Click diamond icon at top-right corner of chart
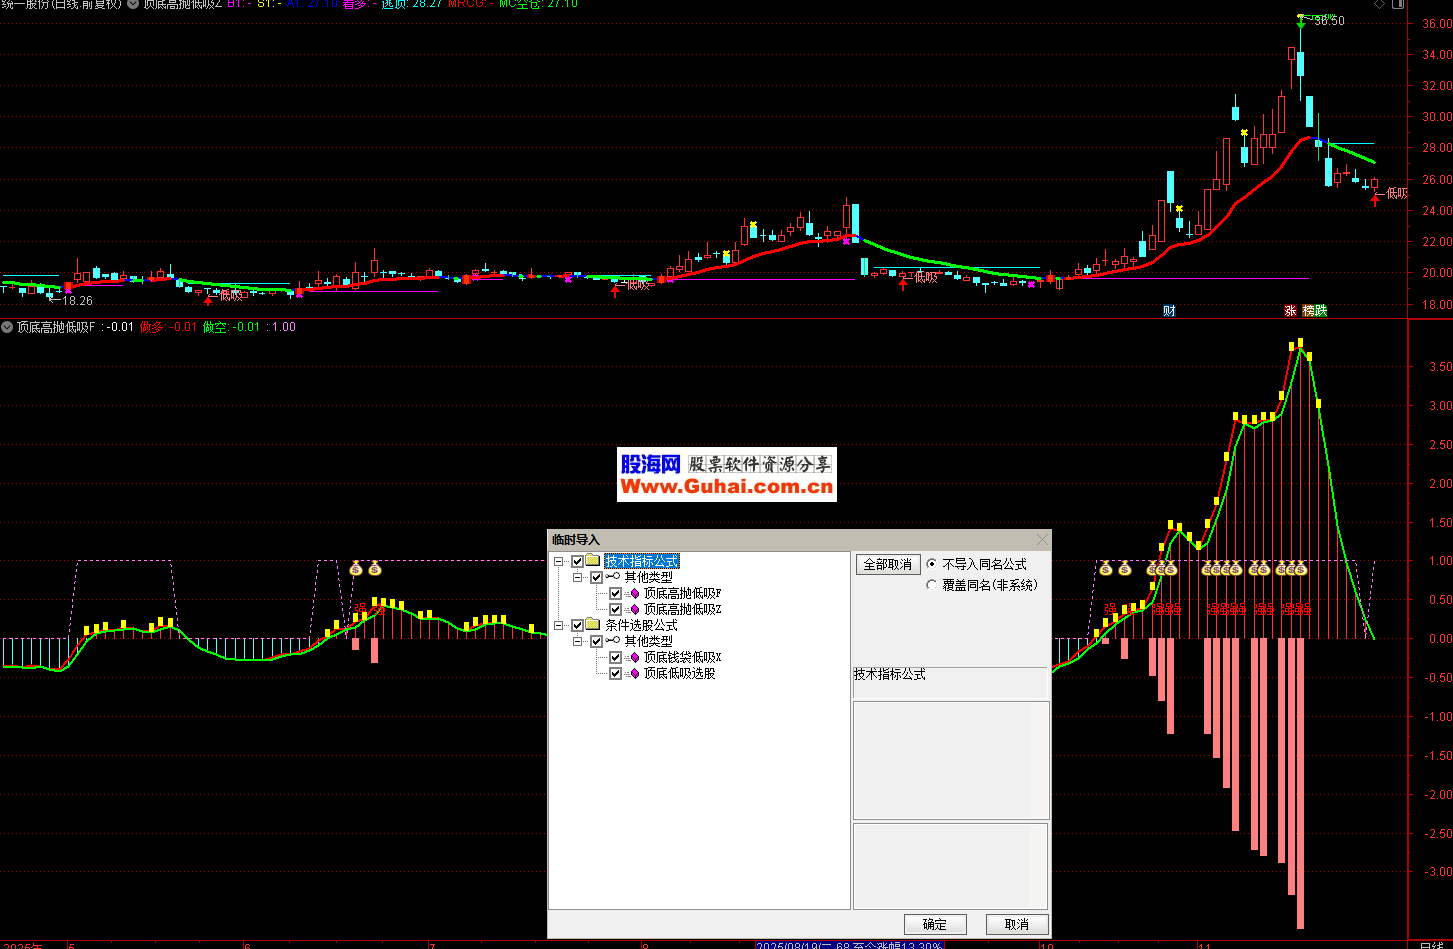 [1408, 5]
